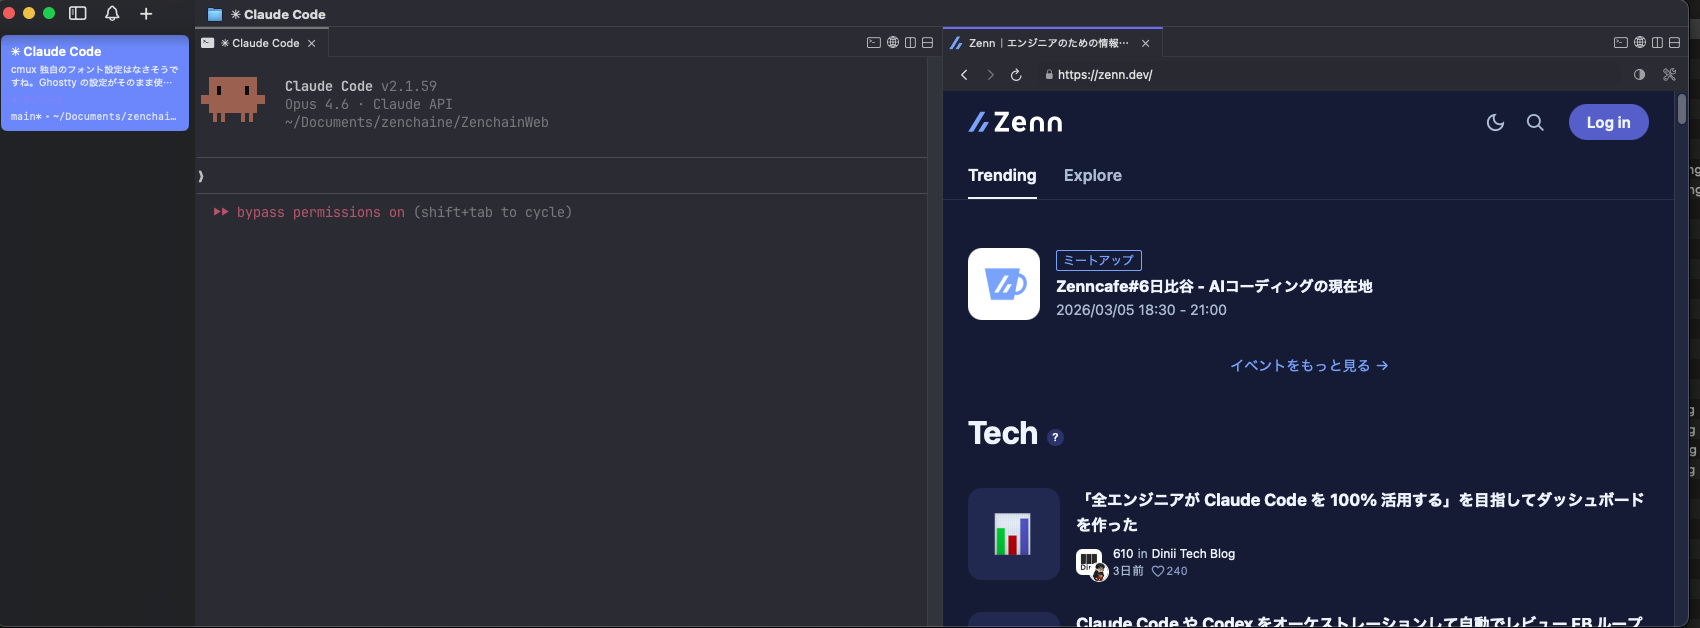The width and height of the screenshot is (1700, 628).
Task: Click the イベントをもっと見る link
Action: pos(1309,366)
